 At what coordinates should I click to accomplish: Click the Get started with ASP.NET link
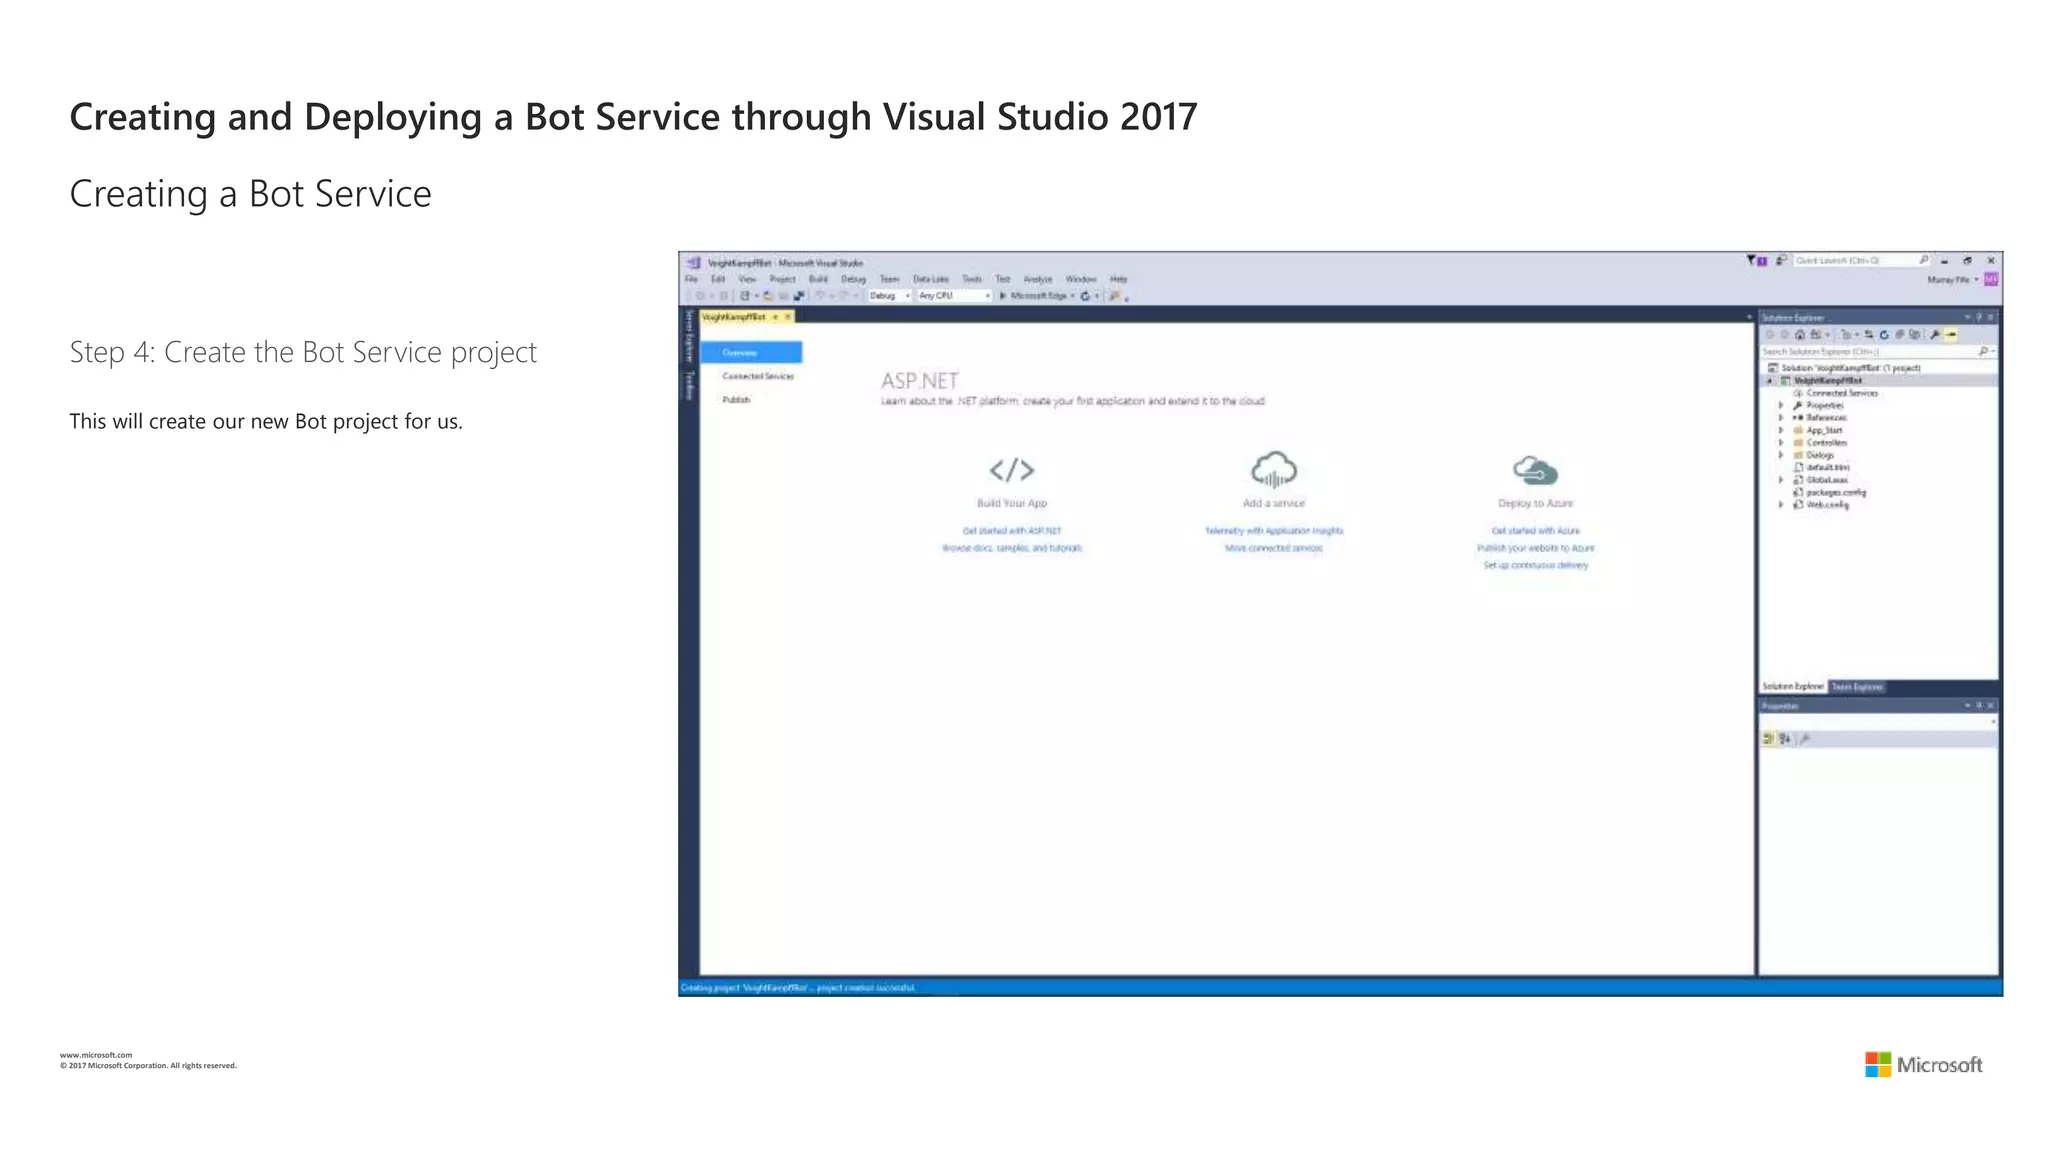pos(1011,531)
